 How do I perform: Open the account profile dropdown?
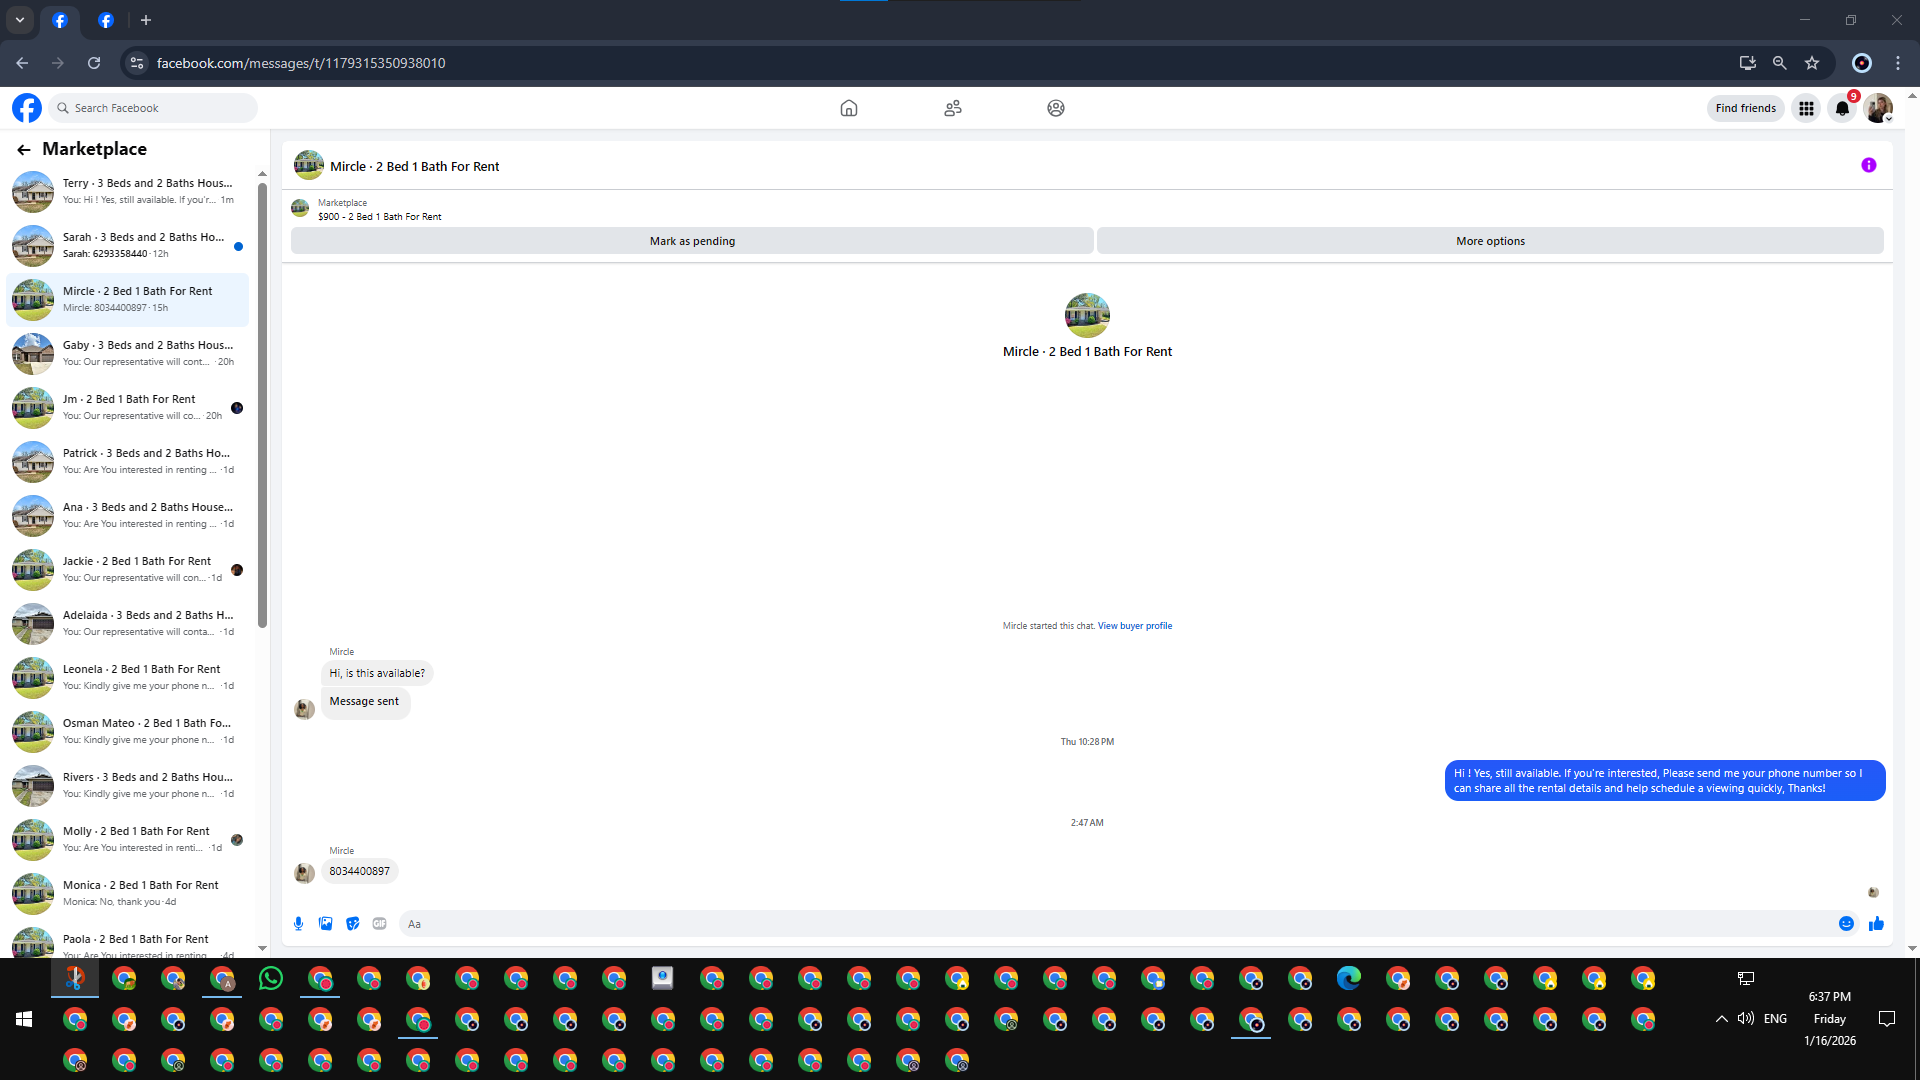1878,108
